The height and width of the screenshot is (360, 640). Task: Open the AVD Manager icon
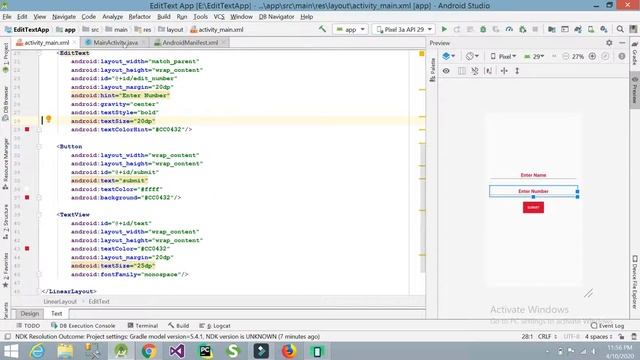tap(591, 29)
